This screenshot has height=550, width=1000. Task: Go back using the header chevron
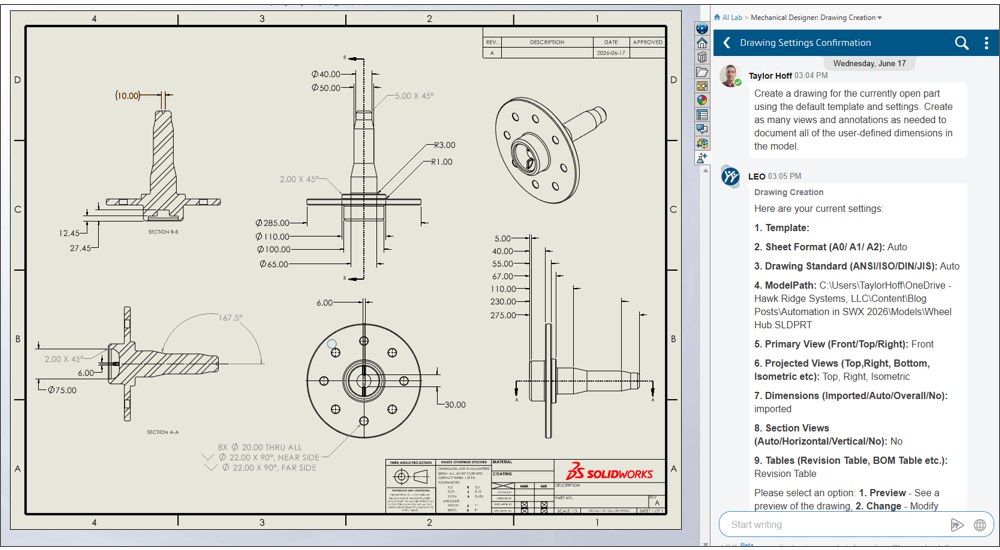[726, 43]
